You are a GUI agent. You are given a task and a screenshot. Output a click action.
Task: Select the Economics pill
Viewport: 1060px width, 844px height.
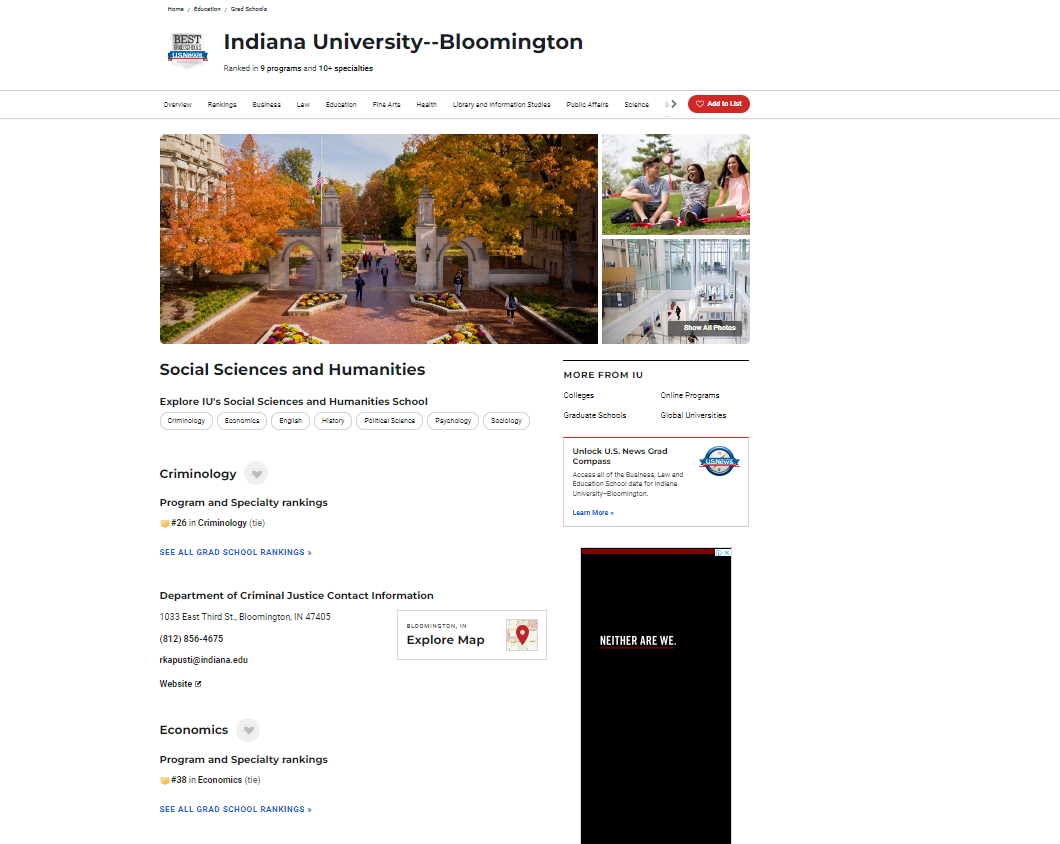(242, 421)
